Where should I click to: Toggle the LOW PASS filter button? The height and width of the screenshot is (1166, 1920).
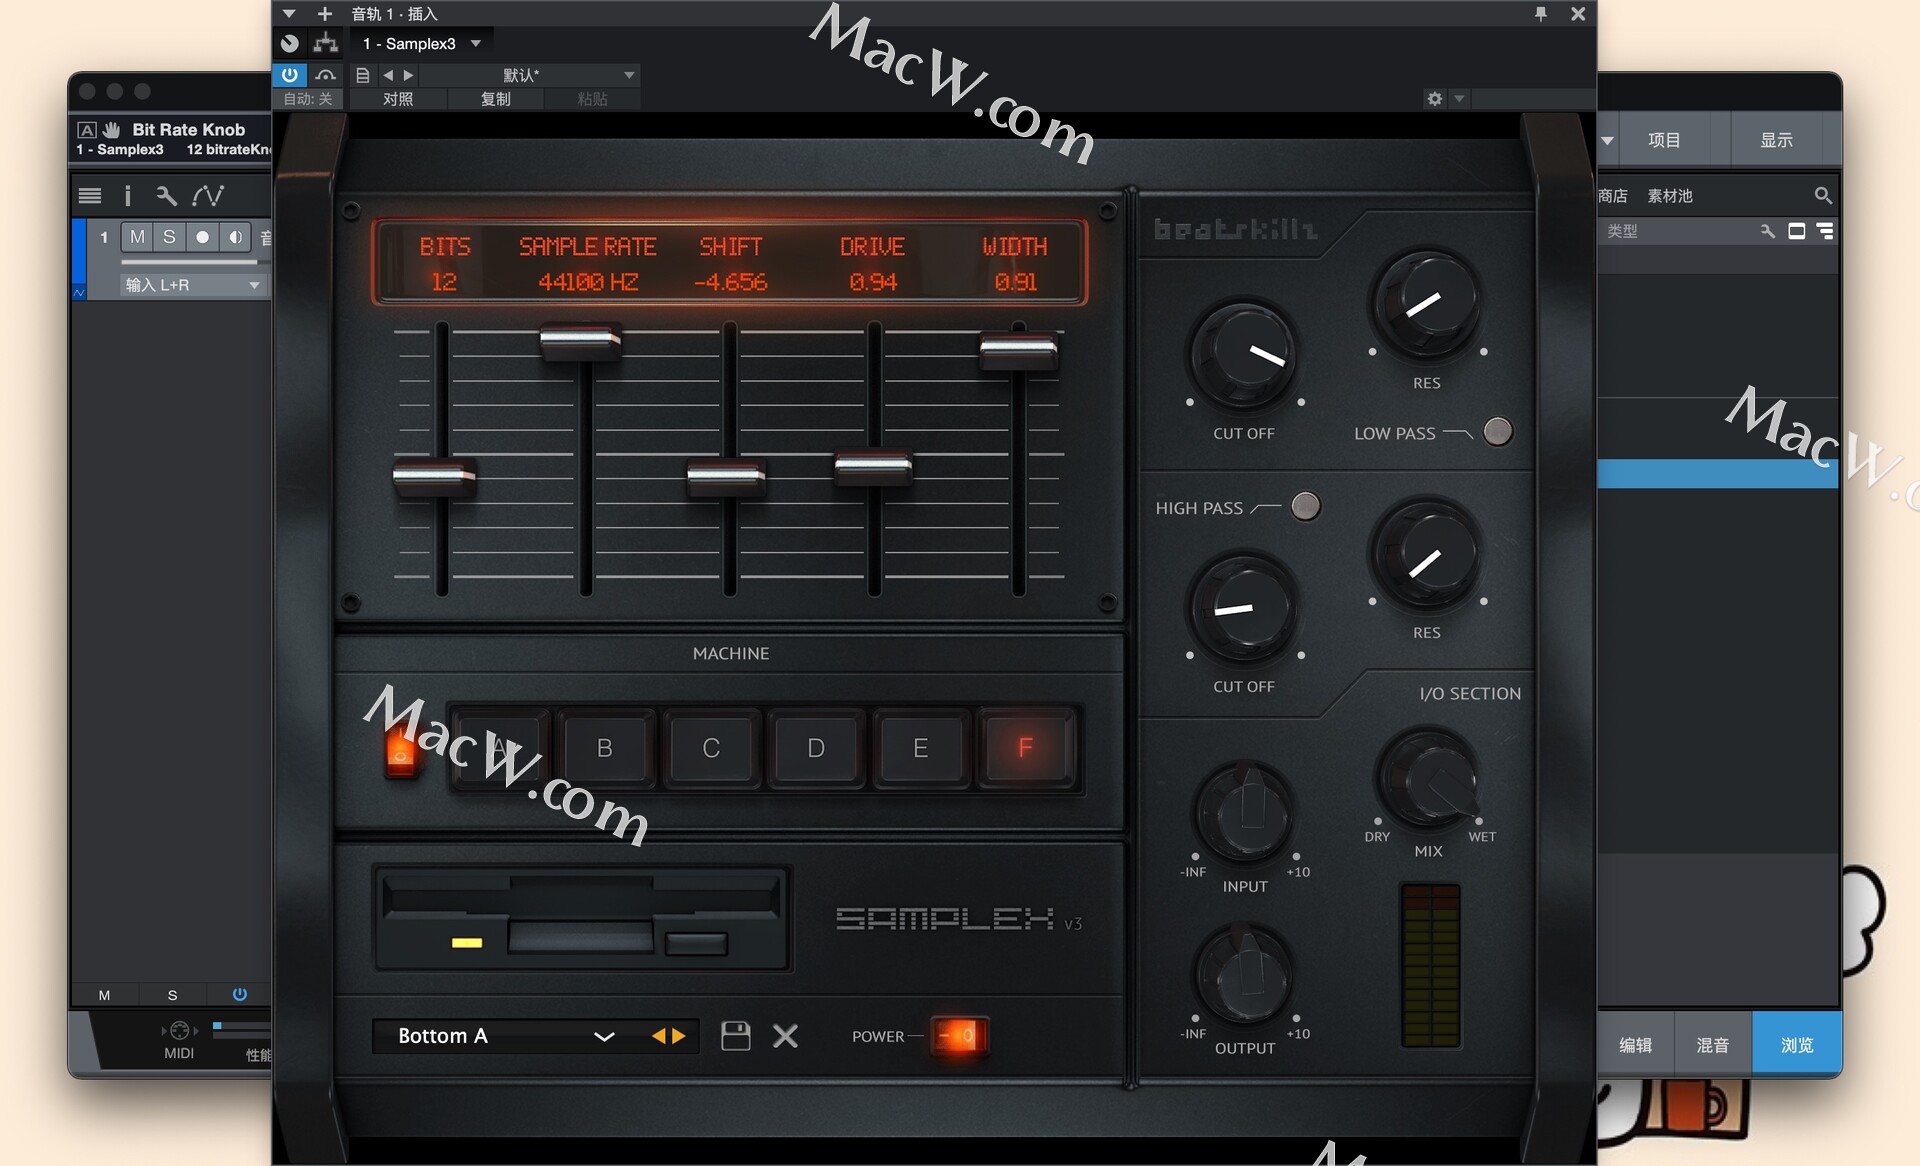(x=1497, y=432)
